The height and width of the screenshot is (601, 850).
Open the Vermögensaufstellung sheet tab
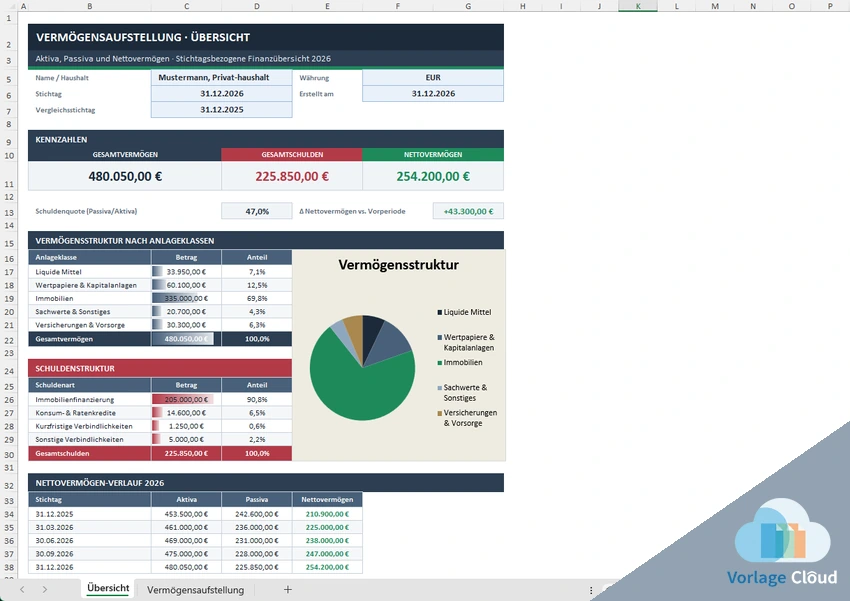pos(195,590)
